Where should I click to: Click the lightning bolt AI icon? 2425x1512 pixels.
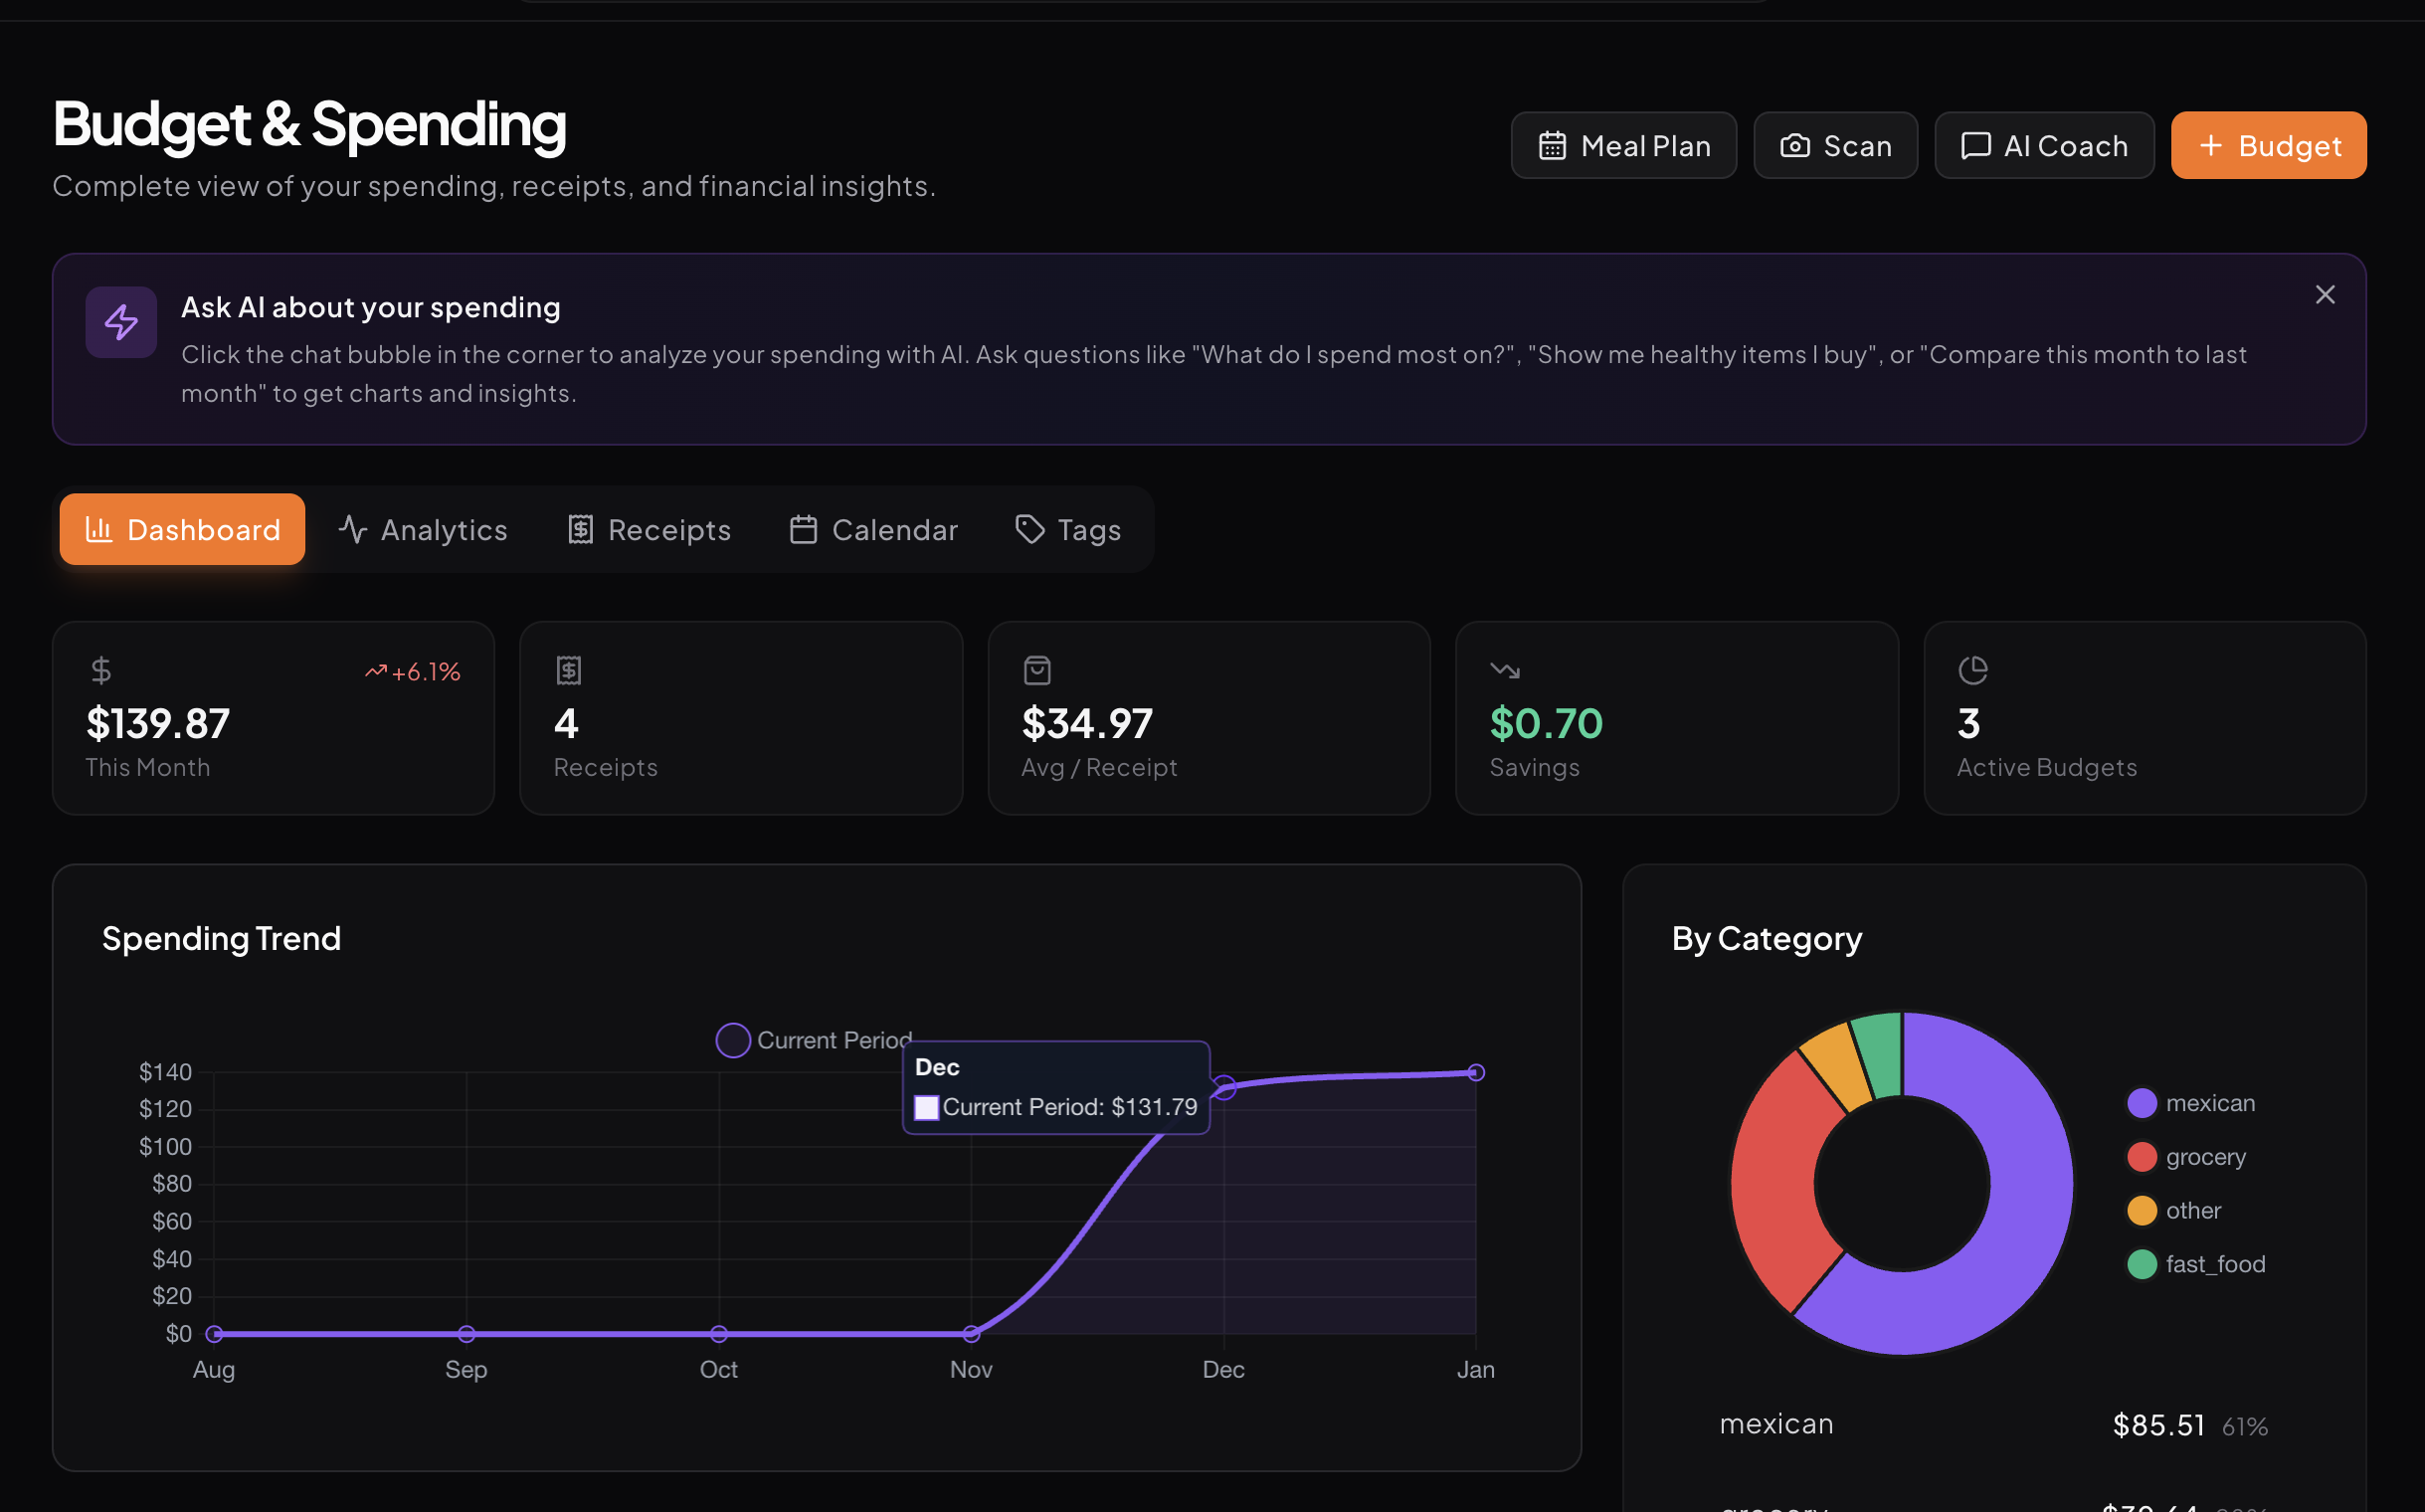click(x=121, y=322)
